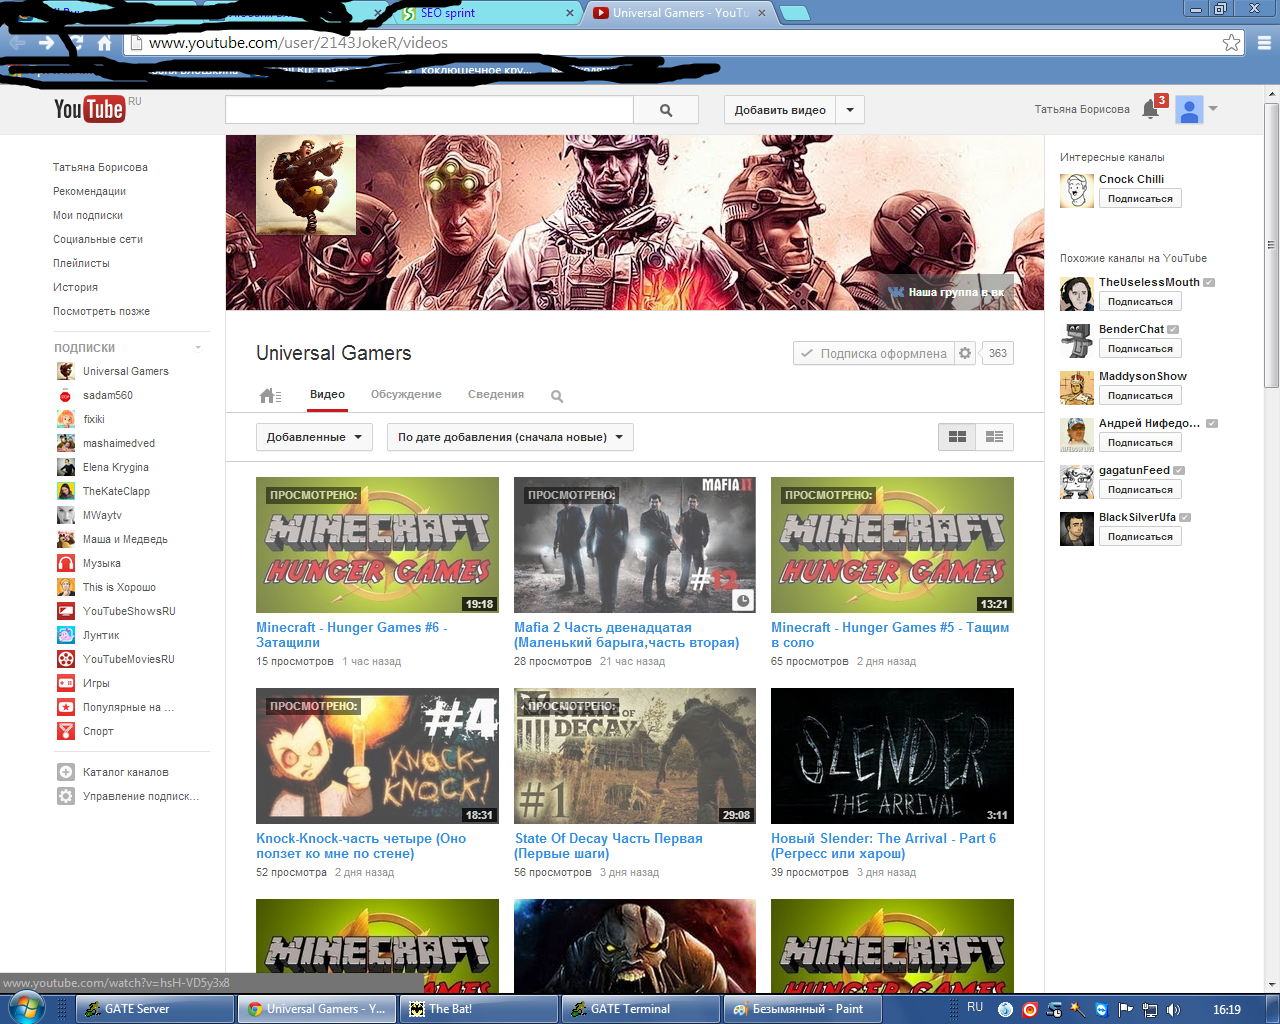Image resolution: width=1280 pixels, height=1024 pixels.
Task: Open Добавленные filter dropdown
Action: [314, 437]
